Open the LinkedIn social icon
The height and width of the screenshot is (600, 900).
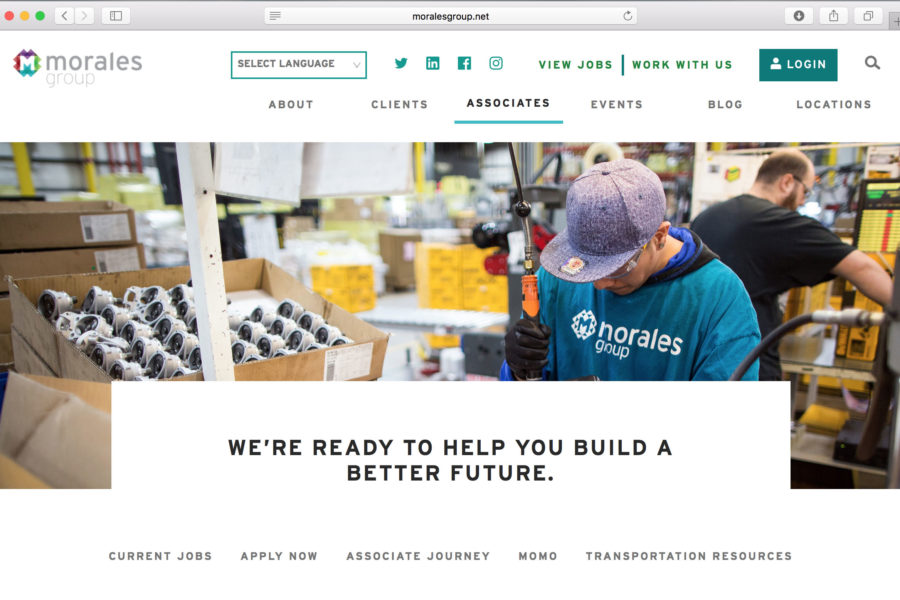point(433,63)
